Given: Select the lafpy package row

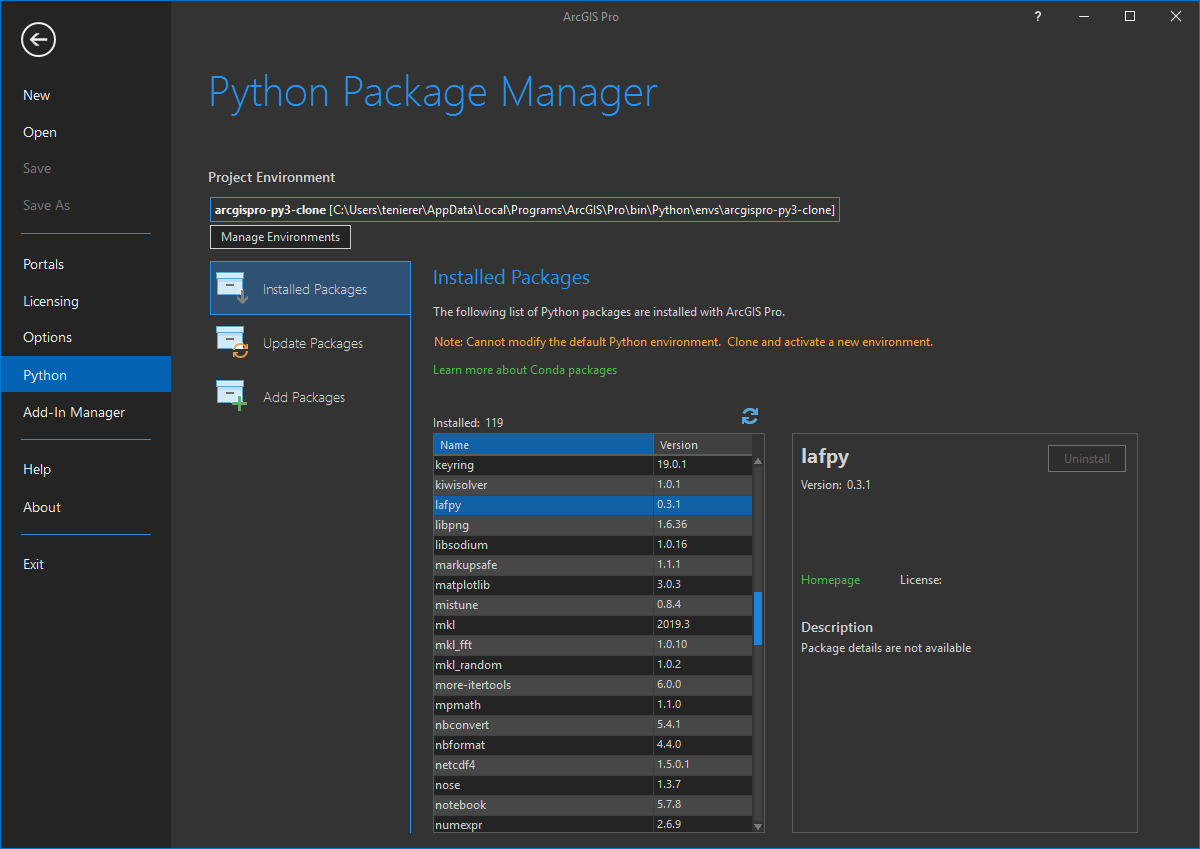Looking at the screenshot, I should coord(593,505).
